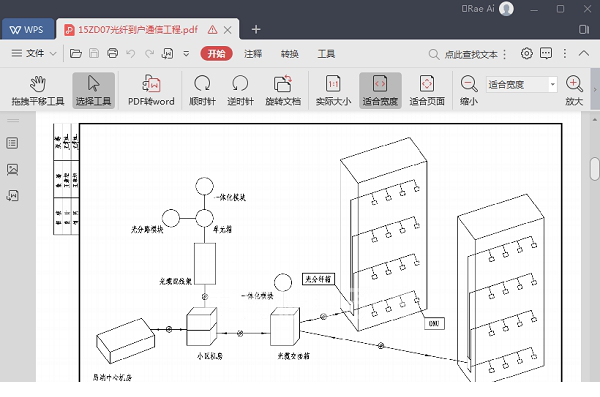Click the sidebar collapse handle lines
Screen dimensions: 600x397
coord(13,120)
